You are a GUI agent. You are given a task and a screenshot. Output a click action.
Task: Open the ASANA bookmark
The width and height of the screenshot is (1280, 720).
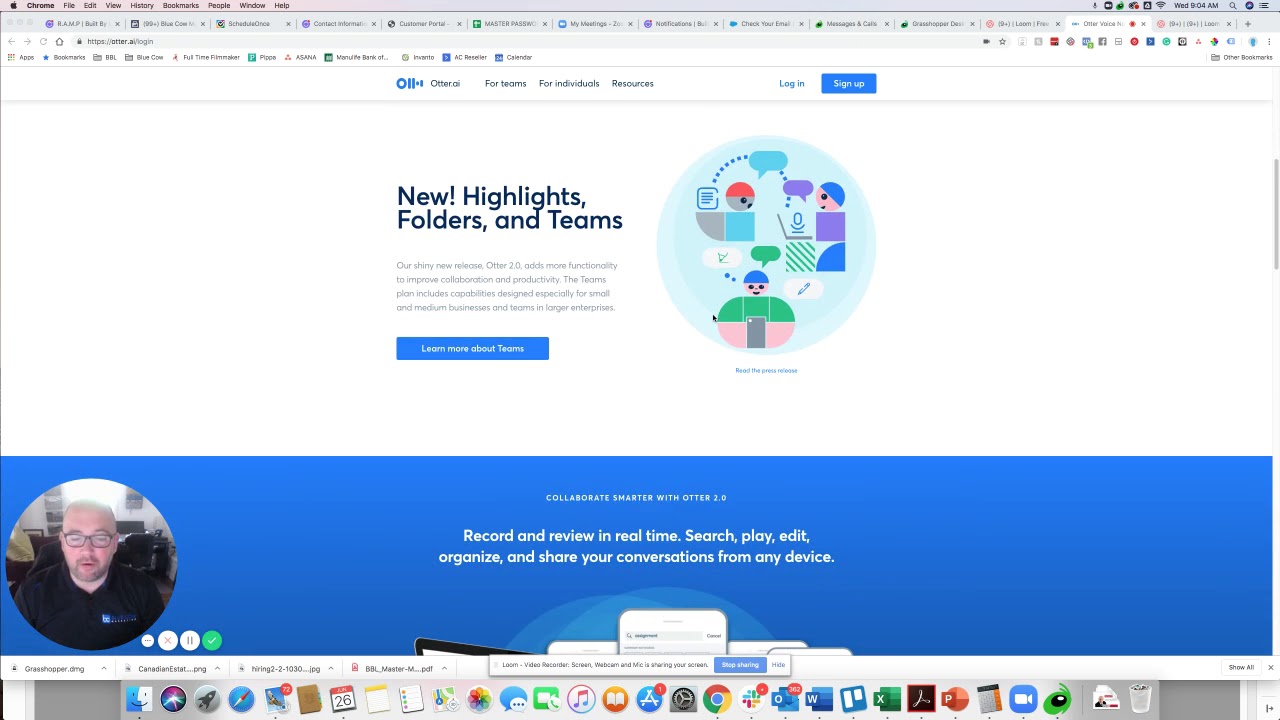click(x=301, y=57)
